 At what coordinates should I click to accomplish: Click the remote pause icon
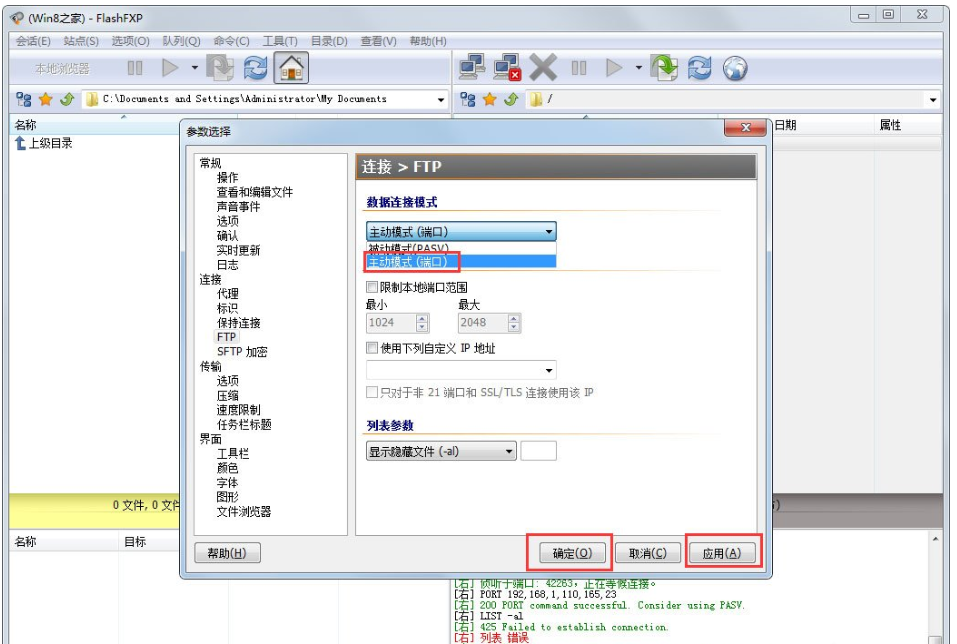[x=579, y=68]
